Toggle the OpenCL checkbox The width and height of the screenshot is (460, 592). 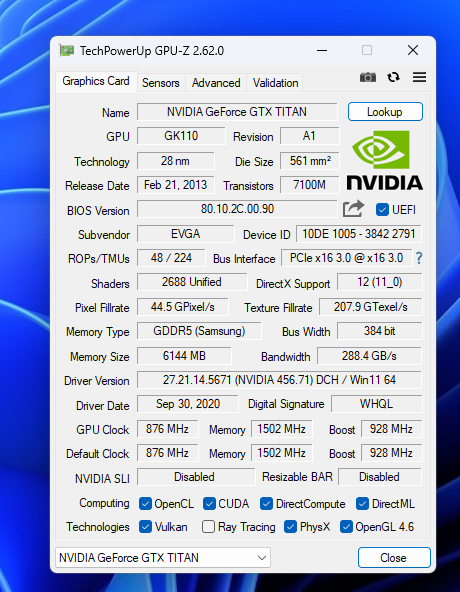click(145, 504)
